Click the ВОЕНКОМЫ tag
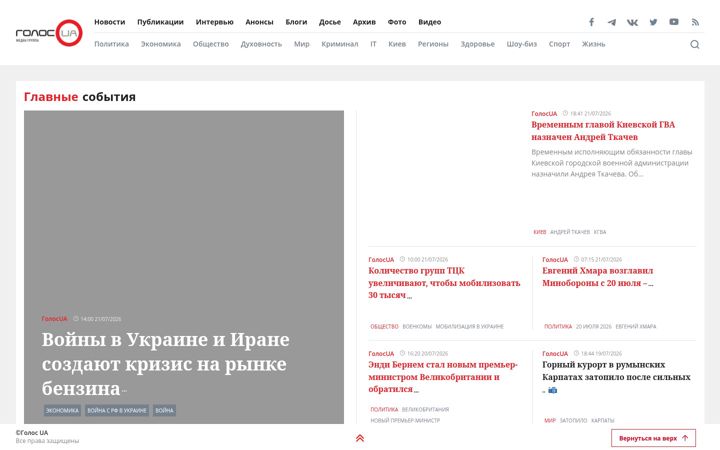 tap(417, 326)
